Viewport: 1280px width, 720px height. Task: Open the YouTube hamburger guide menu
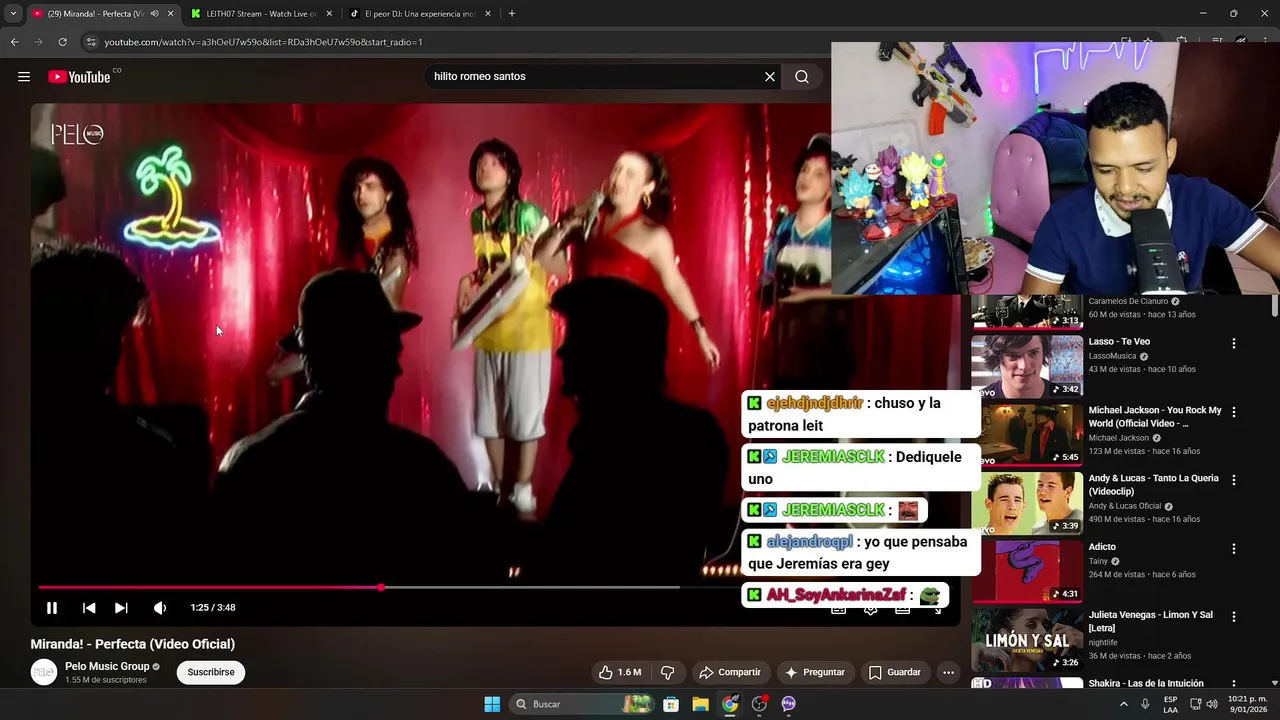click(24, 77)
